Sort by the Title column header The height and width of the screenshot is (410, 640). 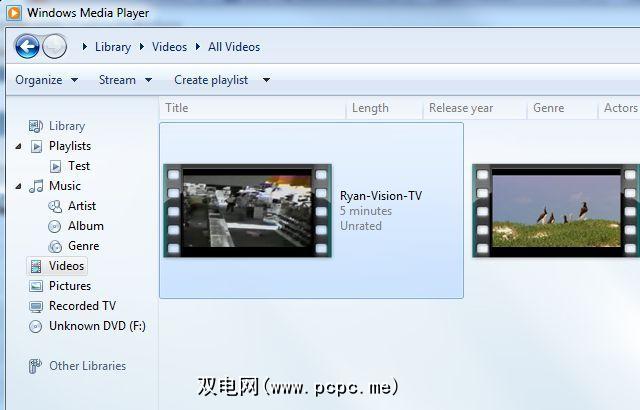point(252,108)
